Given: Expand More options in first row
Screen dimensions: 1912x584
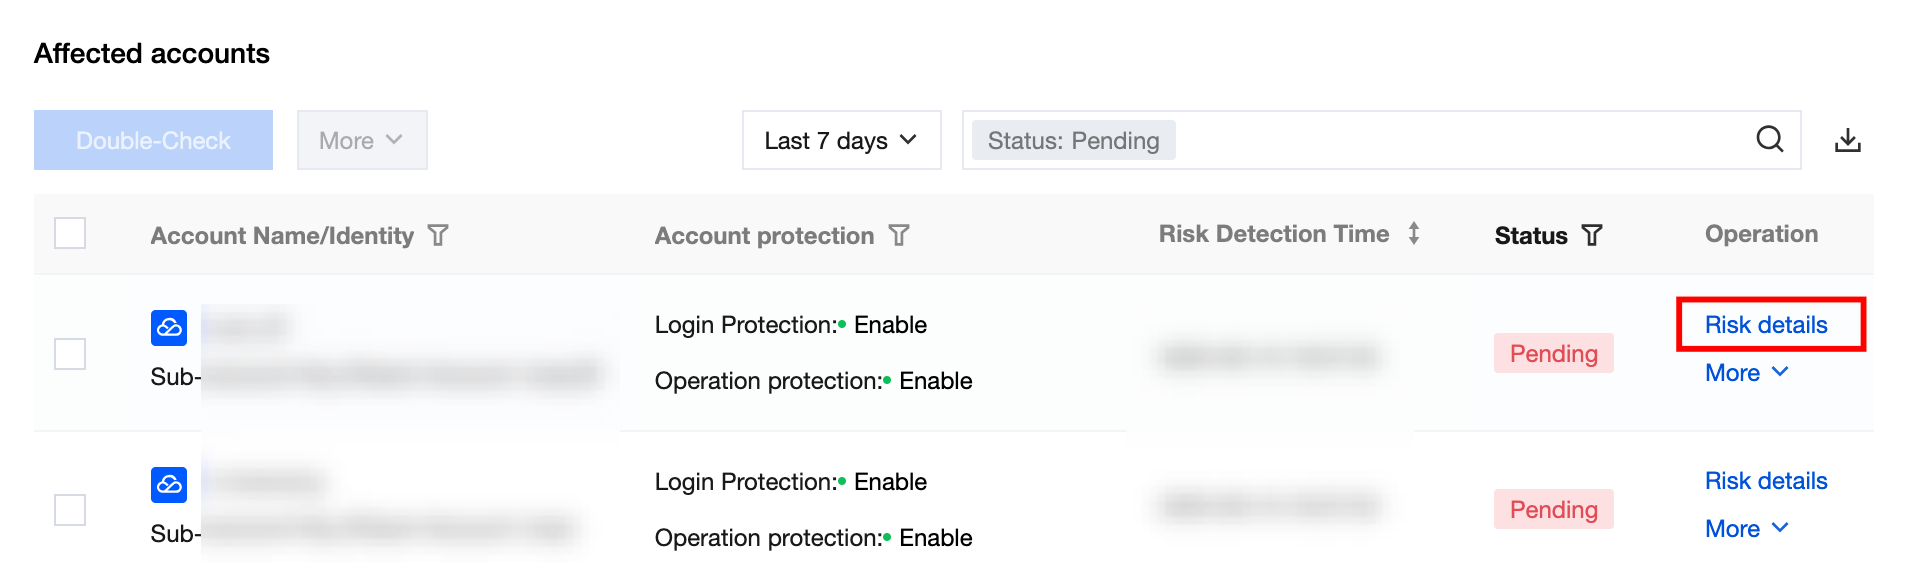Looking at the screenshot, I should pos(1746,373).
